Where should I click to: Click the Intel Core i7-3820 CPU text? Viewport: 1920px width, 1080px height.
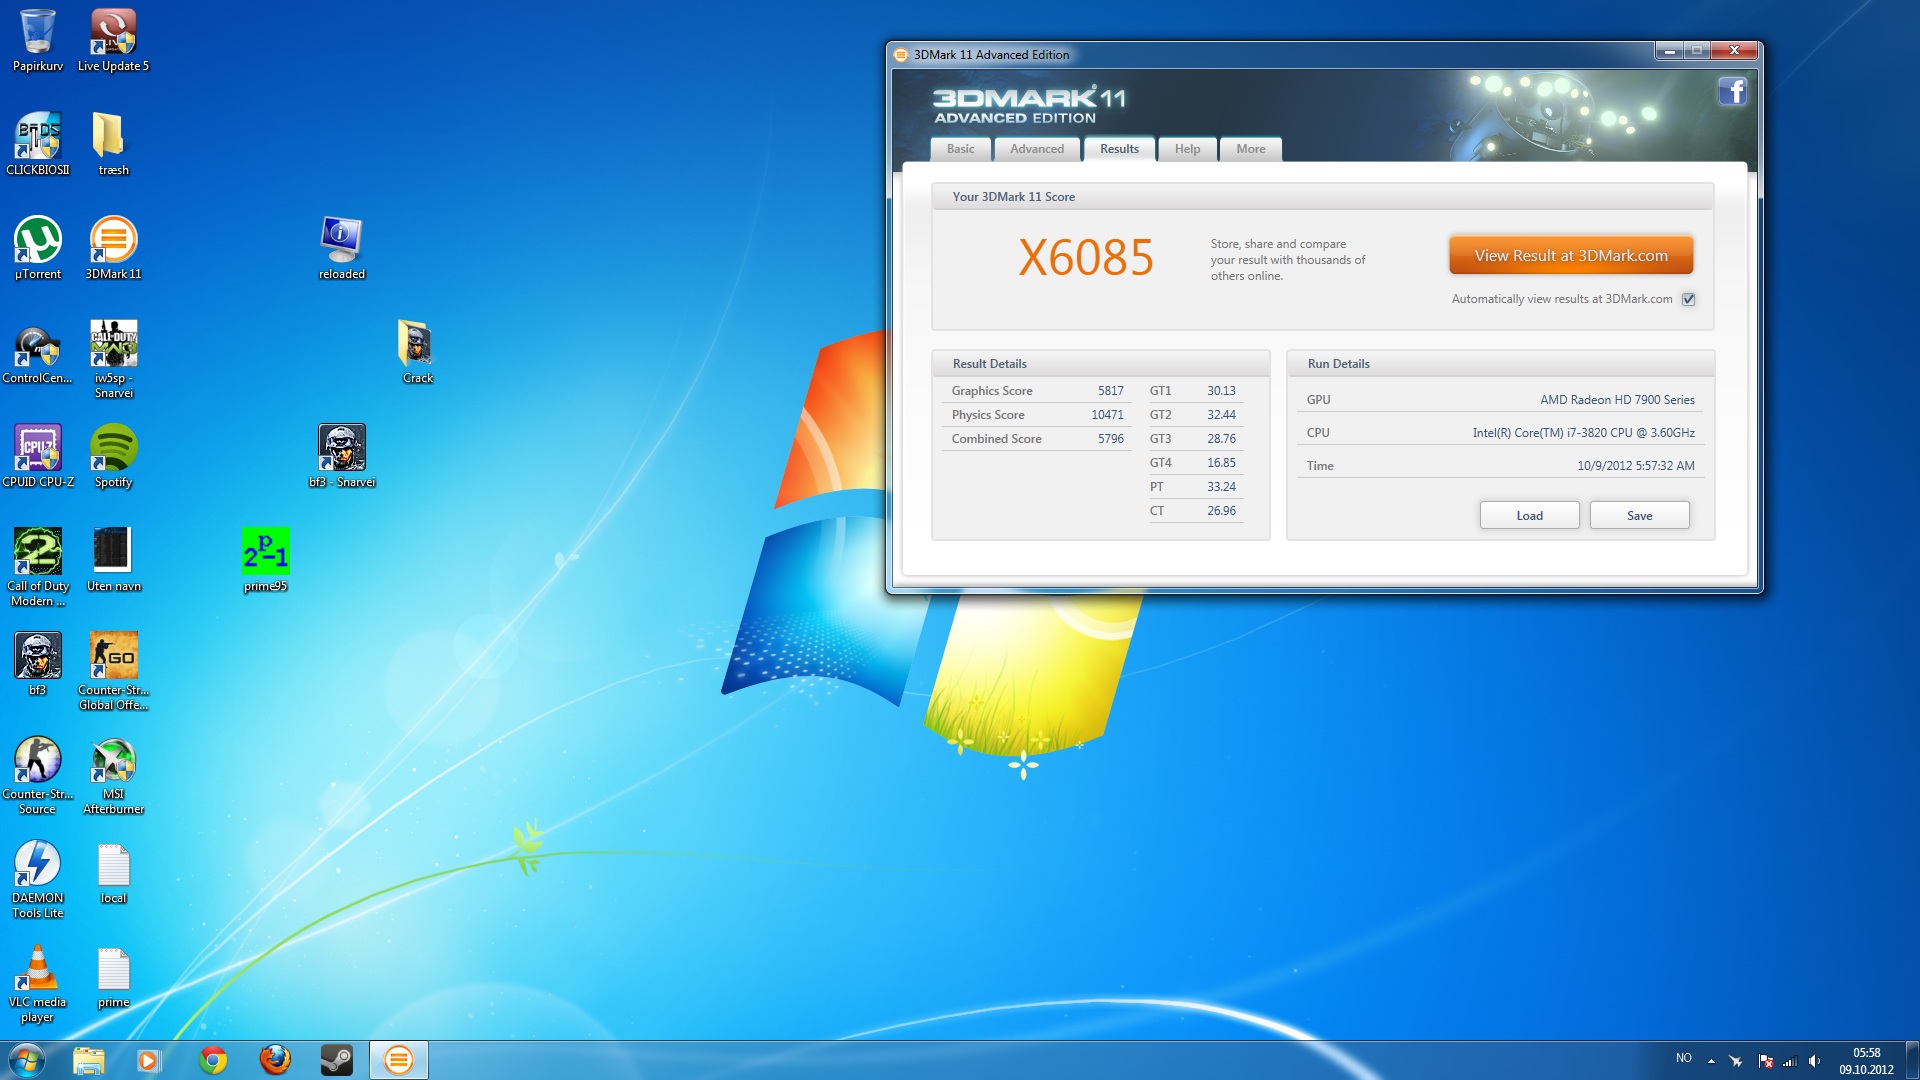click(1583, 433)
